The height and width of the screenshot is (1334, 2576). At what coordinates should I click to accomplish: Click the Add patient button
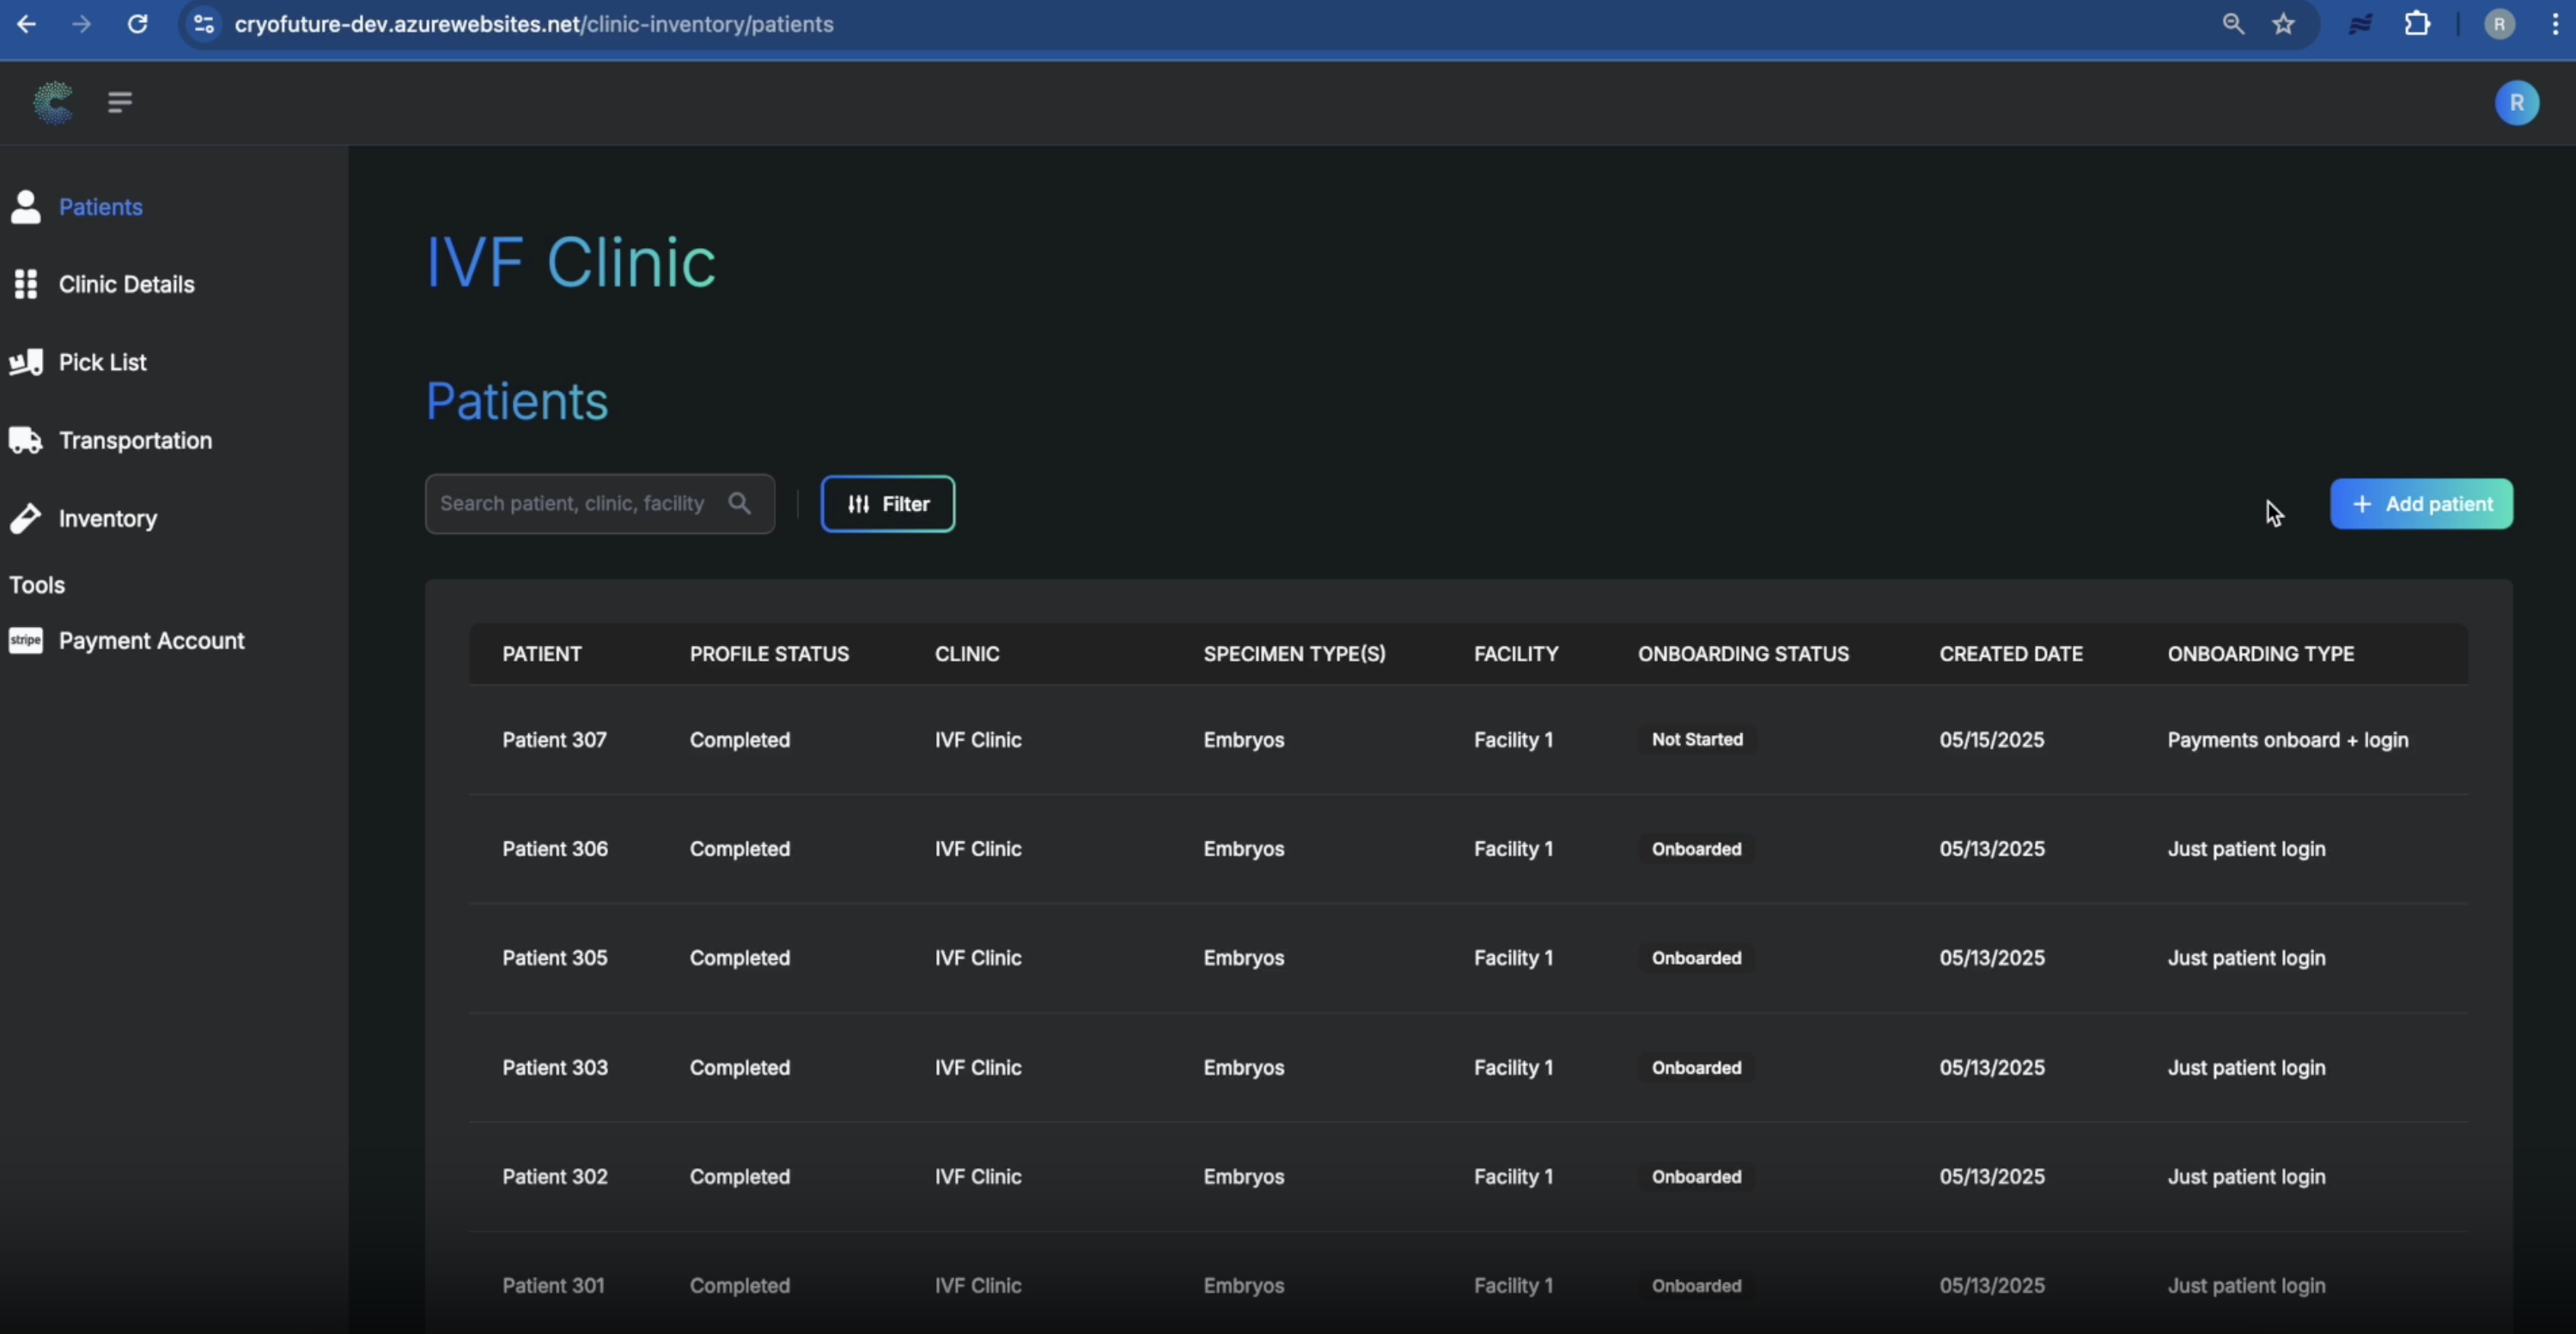point(2420,504)
